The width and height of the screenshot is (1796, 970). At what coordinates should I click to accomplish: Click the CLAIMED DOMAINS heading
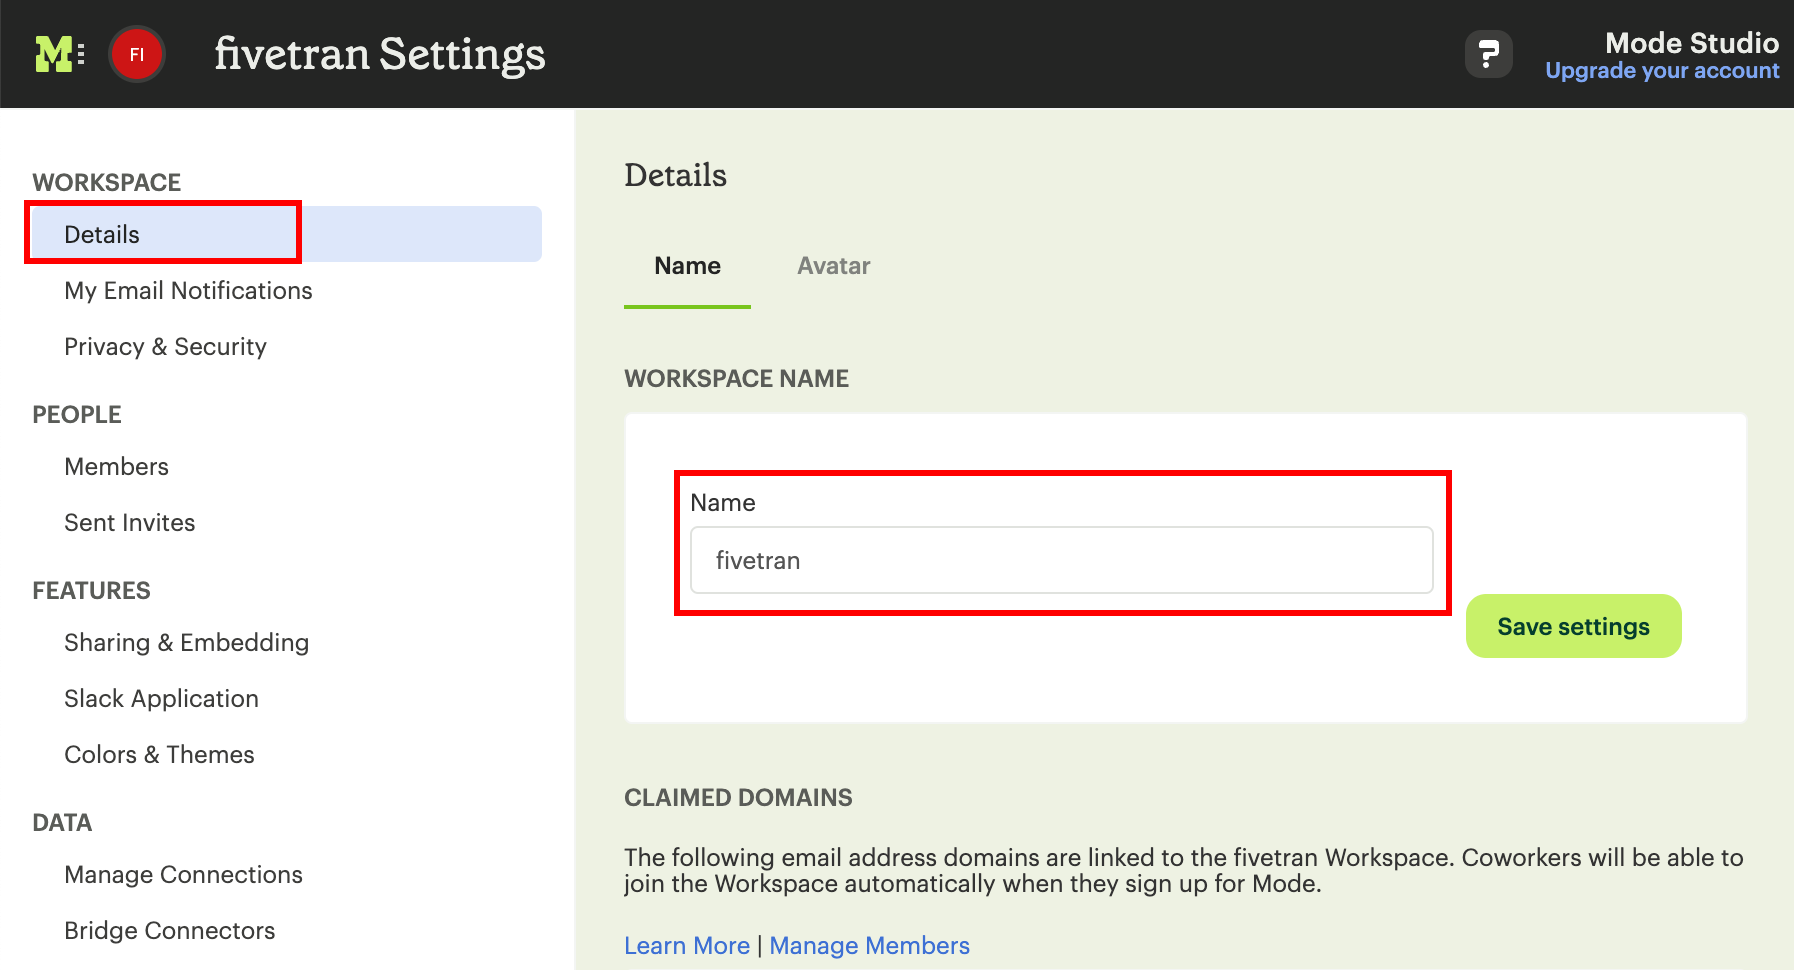738,798
